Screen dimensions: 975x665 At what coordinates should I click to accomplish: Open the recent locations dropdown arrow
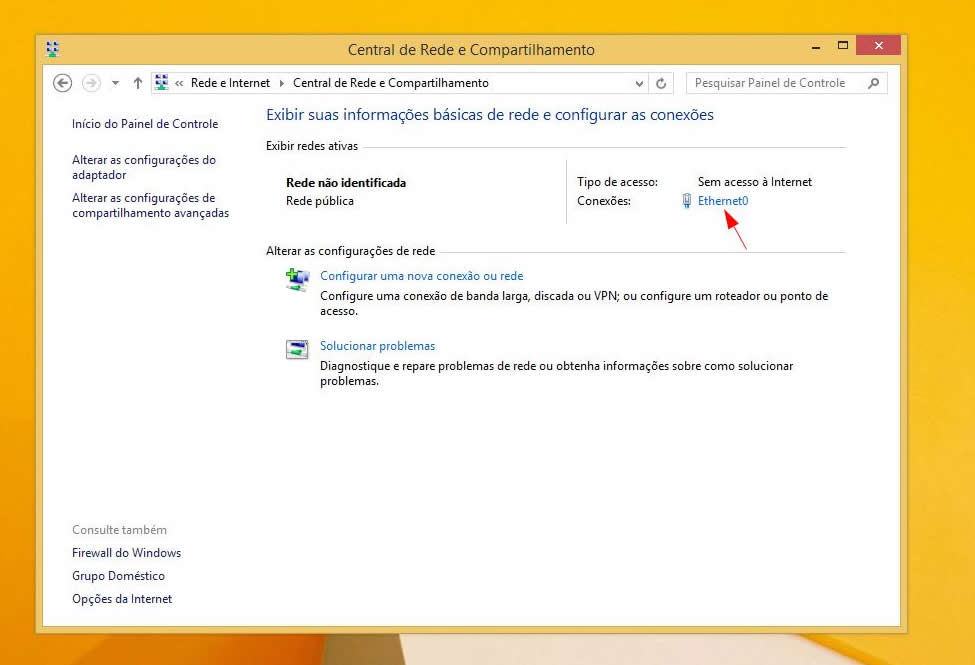click(116, 83)
